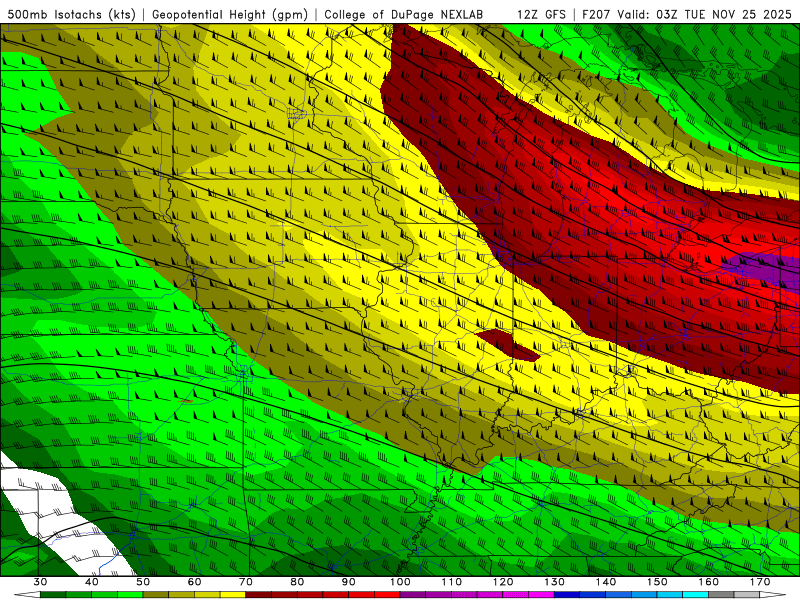Select the darkest green 30-35 kt swatch
This screenshot has width=800, height=600.
point(53,595)
